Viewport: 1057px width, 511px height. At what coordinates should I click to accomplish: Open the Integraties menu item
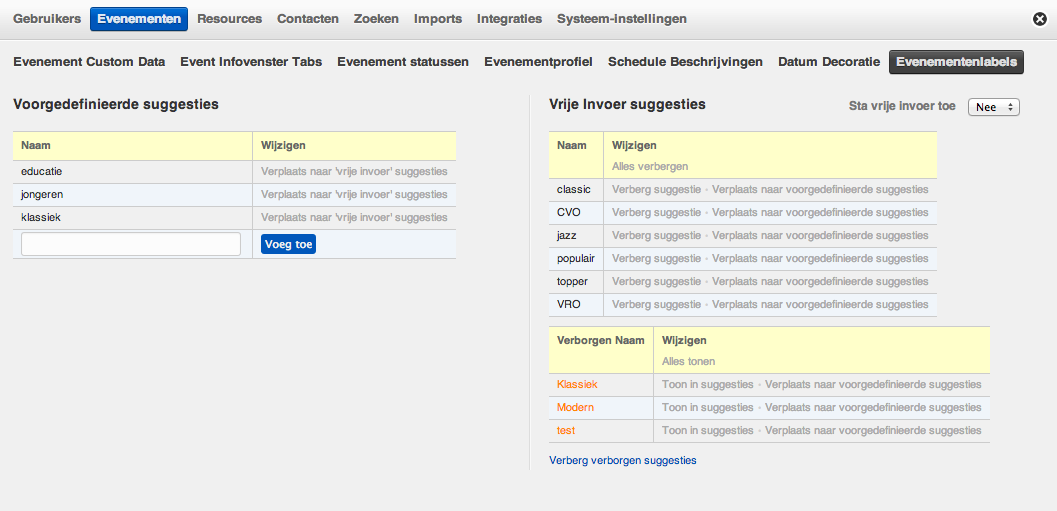509,19
